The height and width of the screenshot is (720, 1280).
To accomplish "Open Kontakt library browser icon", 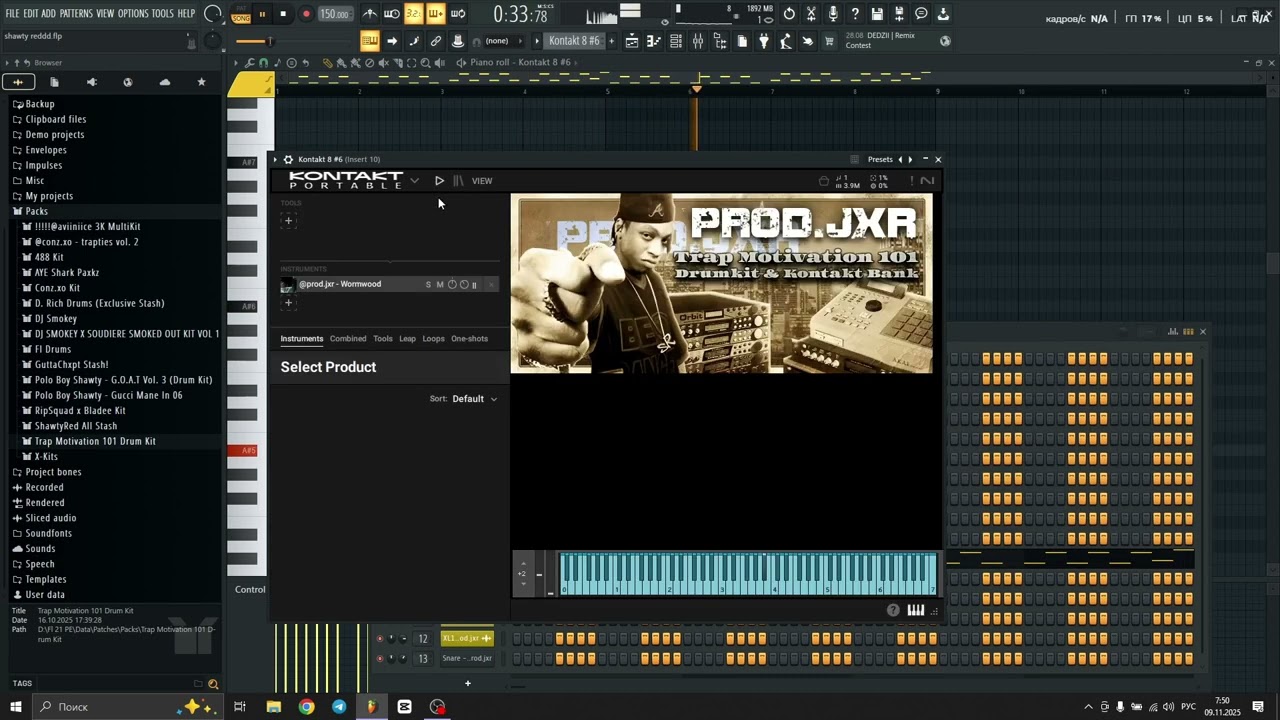I will [x=458, y=181].
